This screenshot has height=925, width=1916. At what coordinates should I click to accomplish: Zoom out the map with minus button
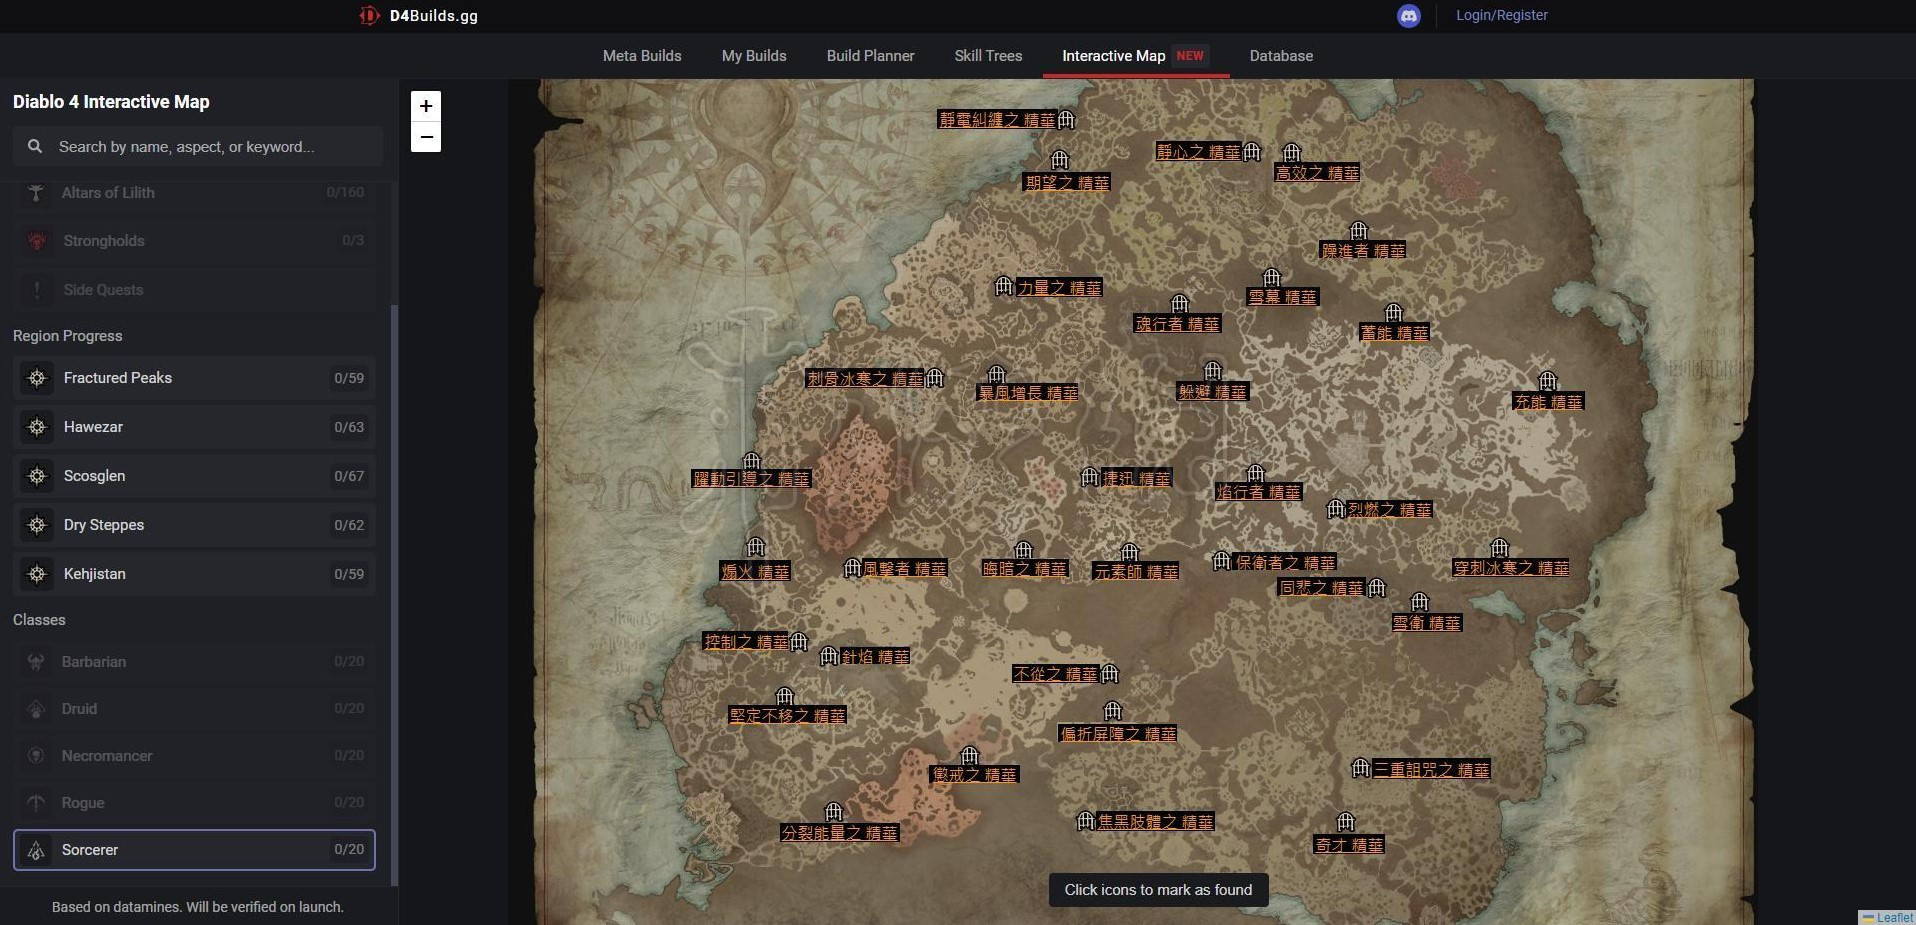(426, 137)
